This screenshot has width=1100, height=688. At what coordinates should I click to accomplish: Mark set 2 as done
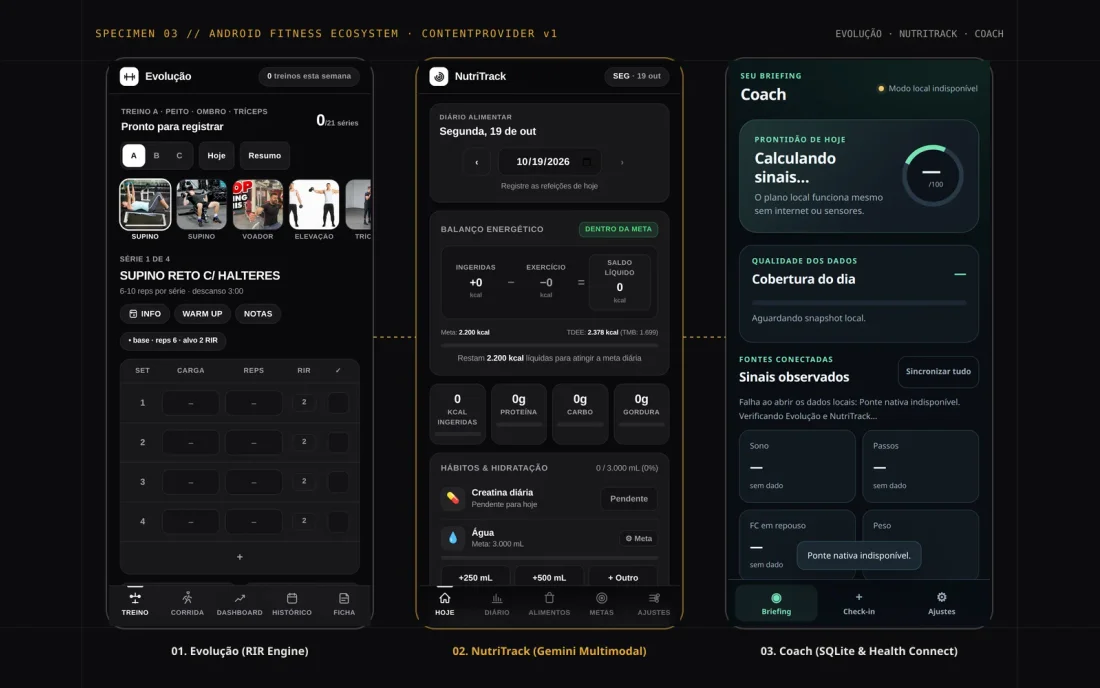coord(338,442)
